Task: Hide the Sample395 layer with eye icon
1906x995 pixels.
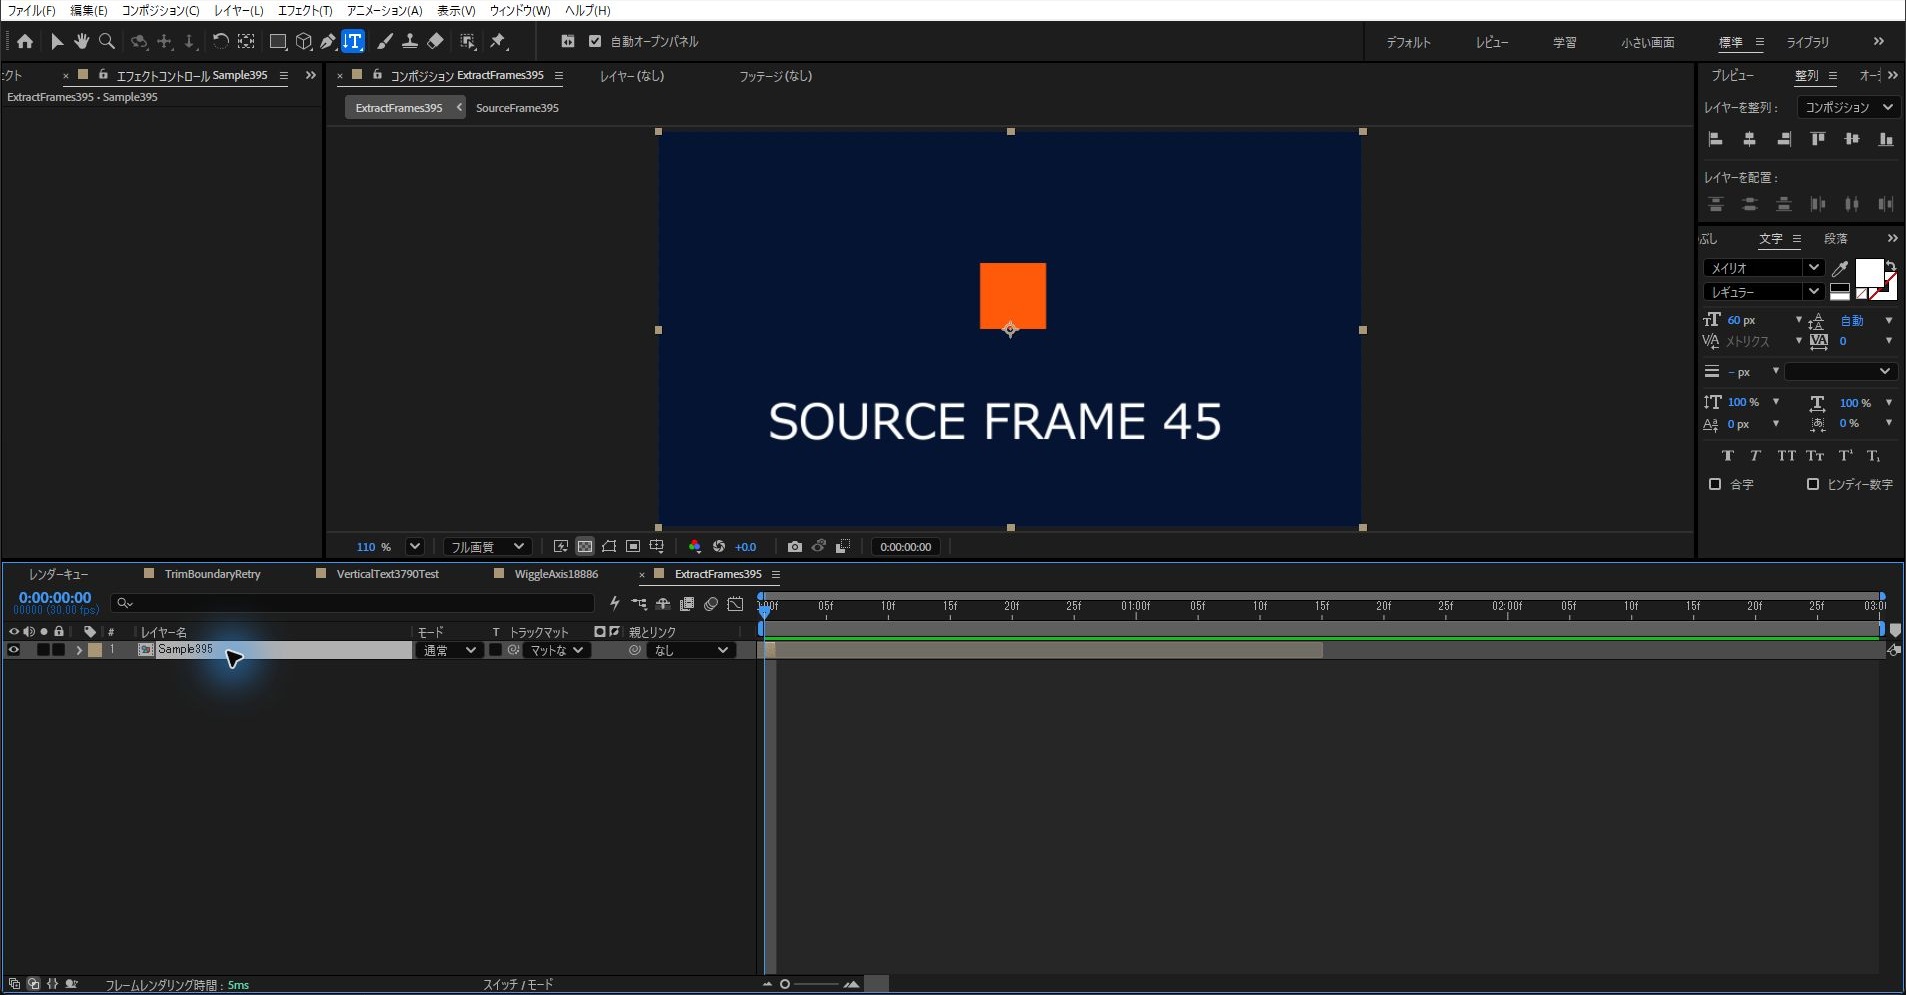Action: pos(14,650)
